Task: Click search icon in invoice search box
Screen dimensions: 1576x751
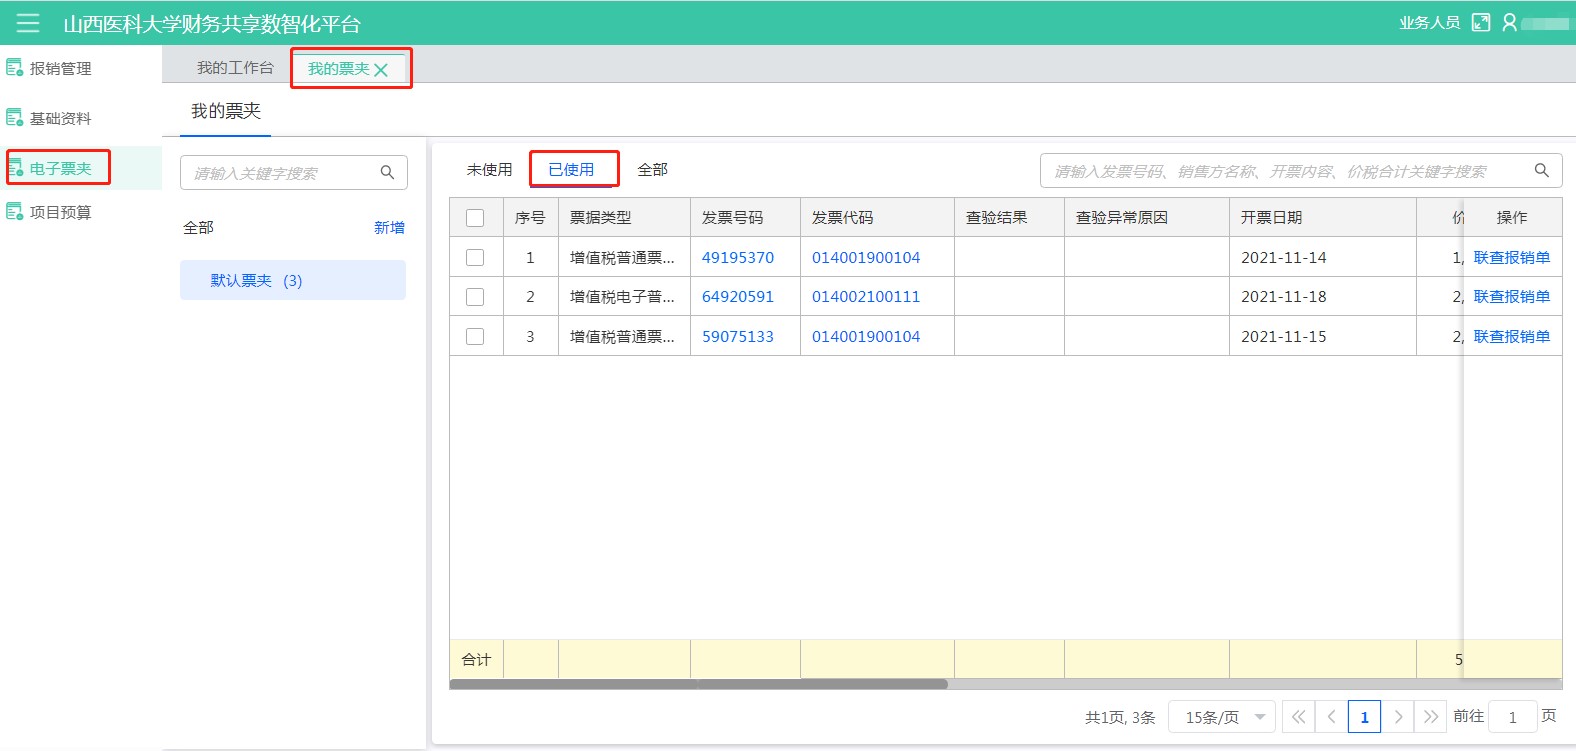Action: pyautogui.click(x=1541, y=171)
